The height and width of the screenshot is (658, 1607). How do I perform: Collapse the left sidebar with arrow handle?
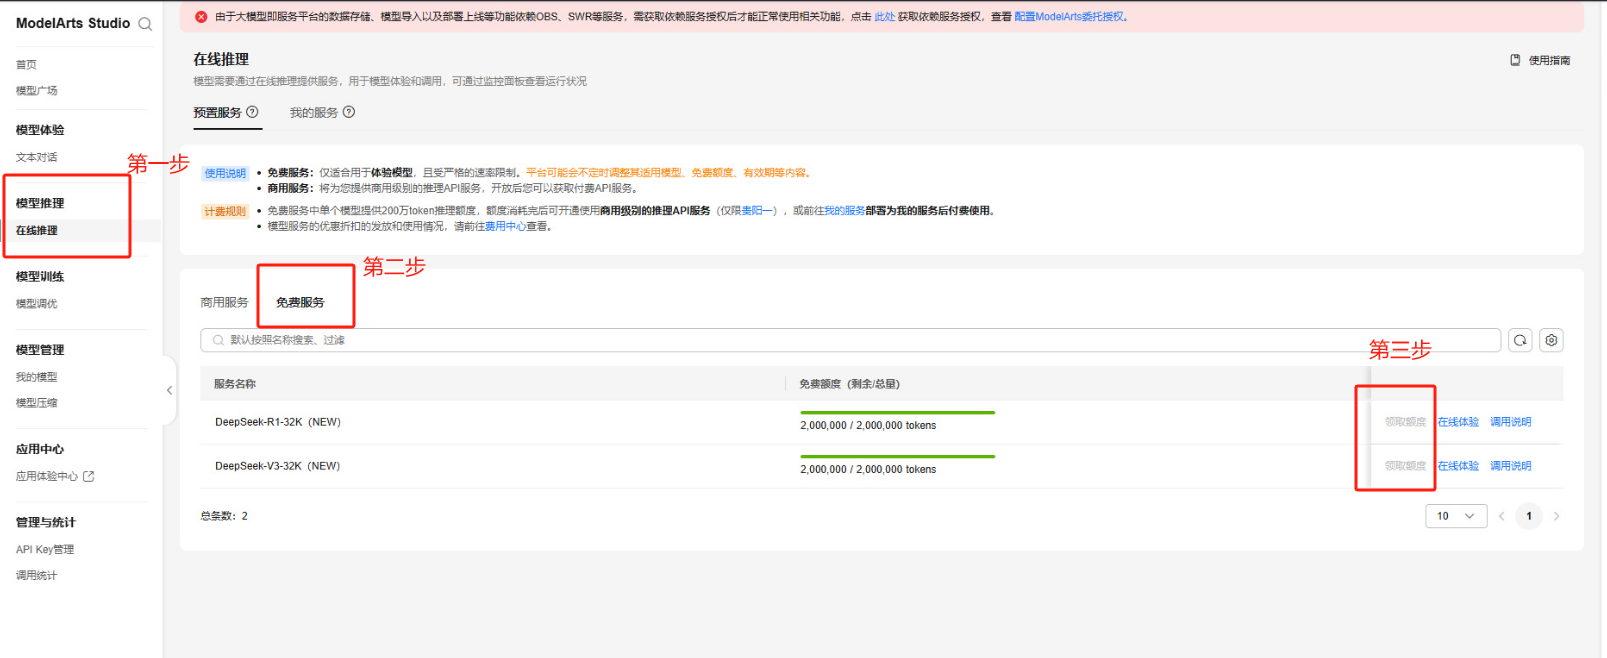click(169, 390)
